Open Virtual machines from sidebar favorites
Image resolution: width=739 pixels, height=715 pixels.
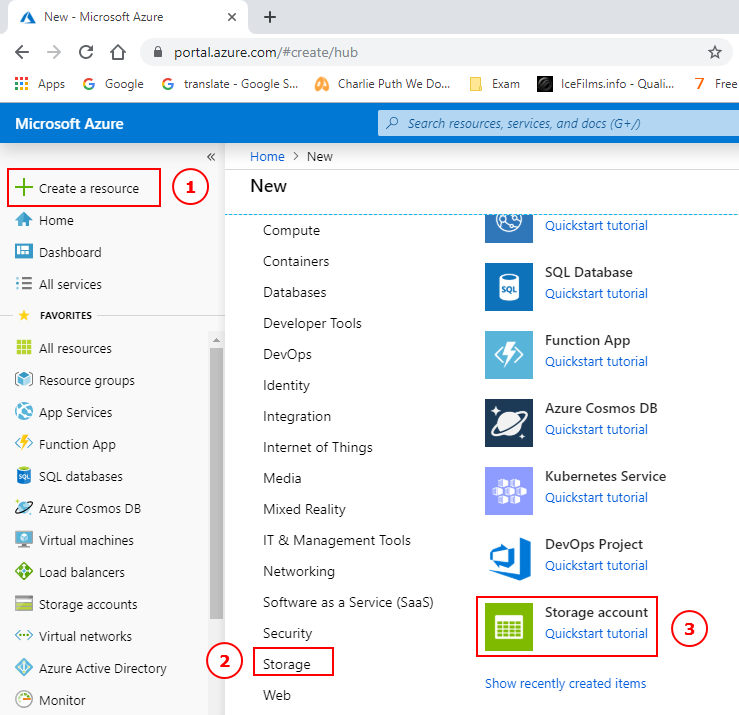point(86,540)
